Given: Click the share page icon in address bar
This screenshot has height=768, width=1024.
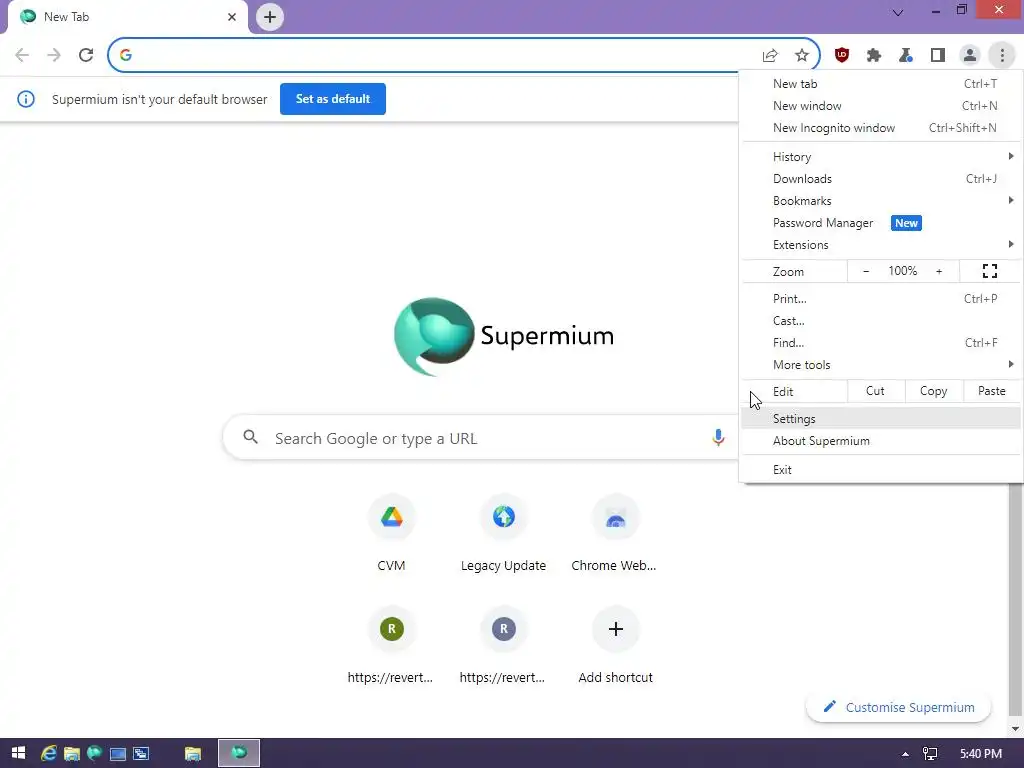Looking at the screenshot, I should 770,56.
